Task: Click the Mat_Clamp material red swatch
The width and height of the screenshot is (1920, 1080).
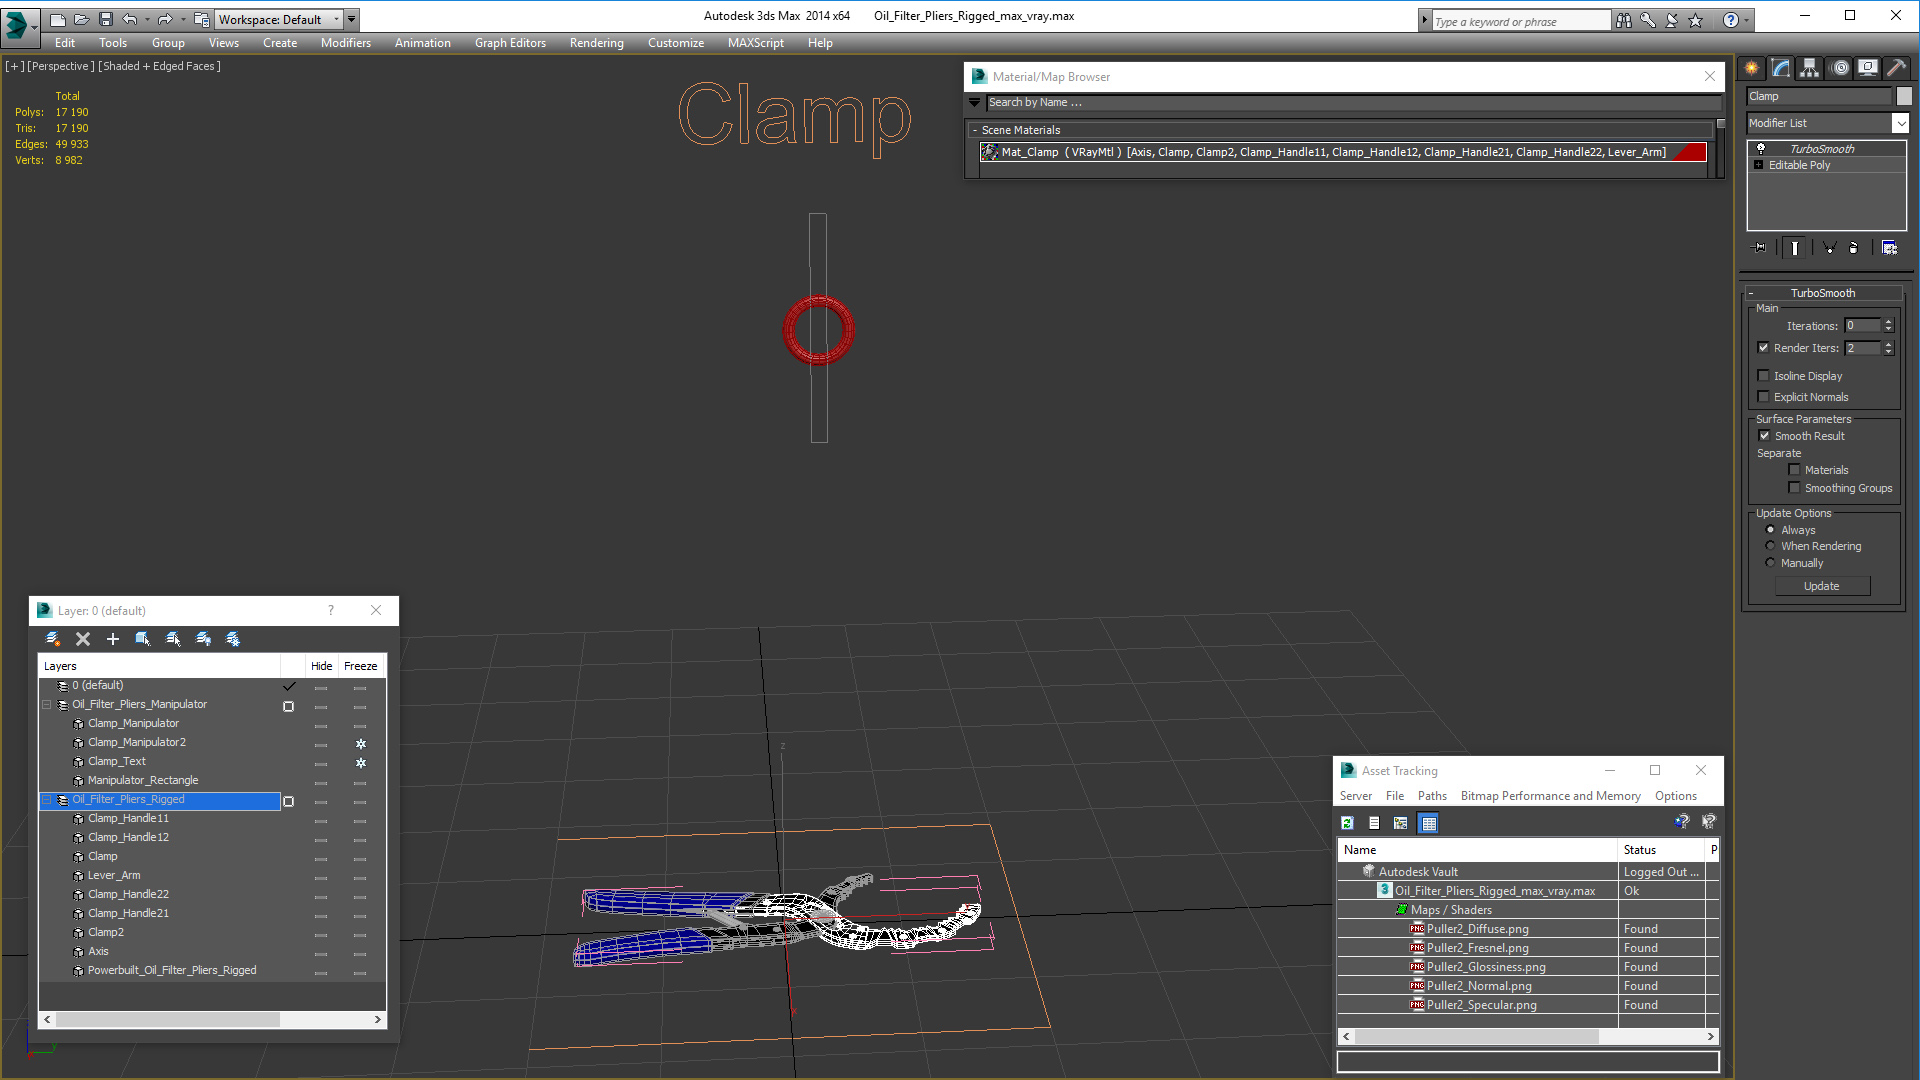Action: (1690, 152)
